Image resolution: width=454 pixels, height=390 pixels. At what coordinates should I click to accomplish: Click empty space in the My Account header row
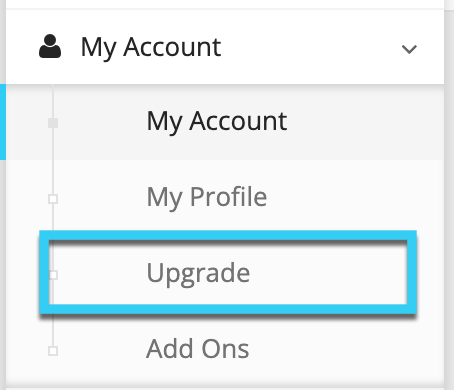310,48
